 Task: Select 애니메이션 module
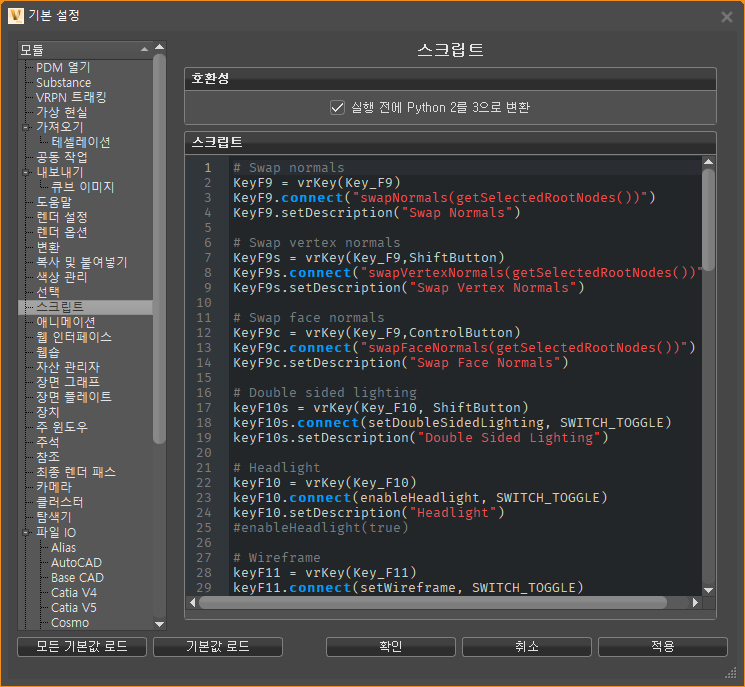(x=66, y=323)
